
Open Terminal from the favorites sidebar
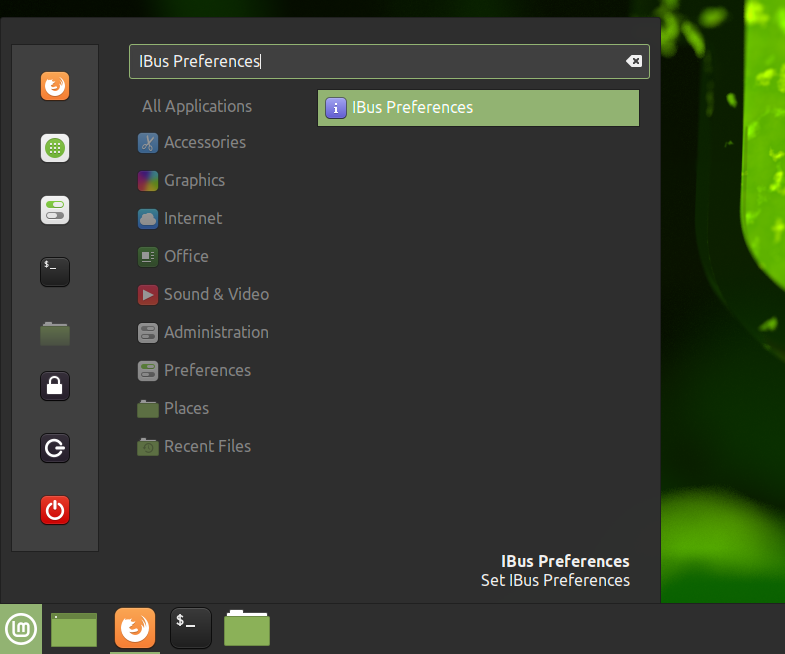coord(55,272)
